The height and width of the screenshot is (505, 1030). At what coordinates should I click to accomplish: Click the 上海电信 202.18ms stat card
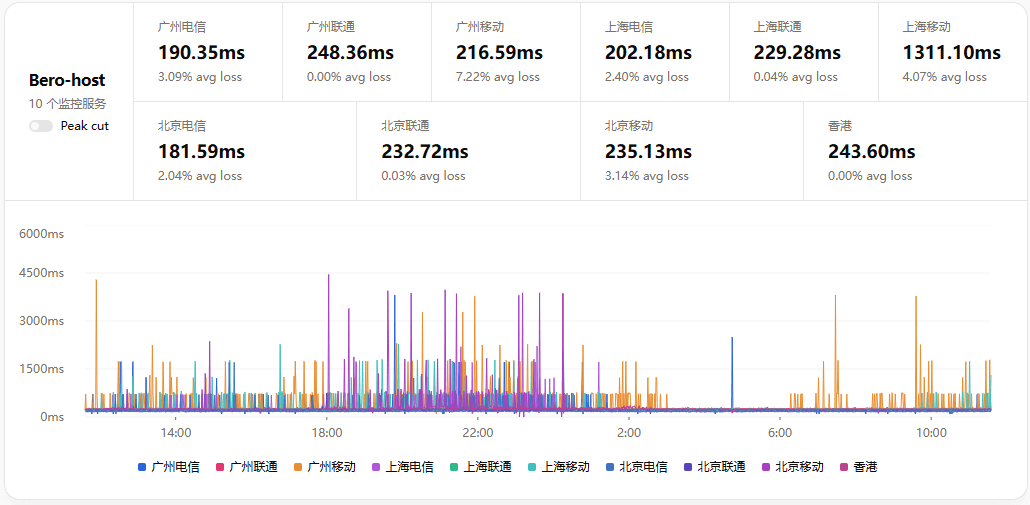click(x=654, y=52)
